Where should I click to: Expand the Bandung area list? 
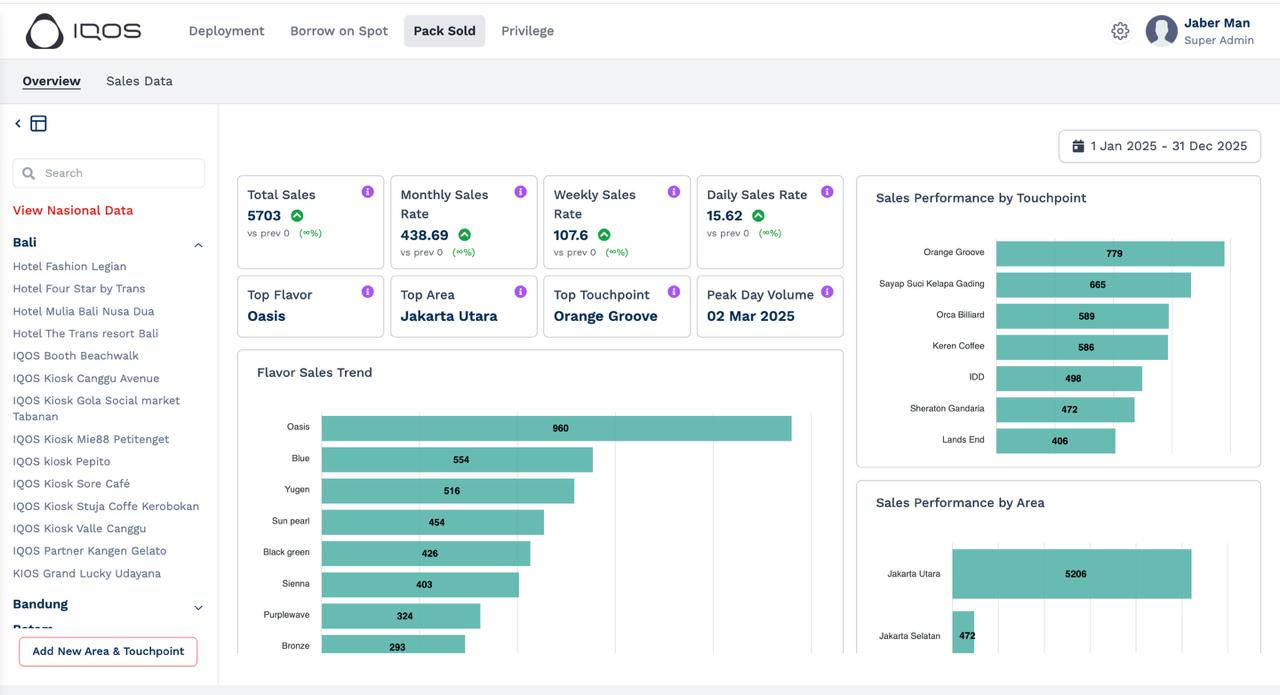[x=198, y=607]
